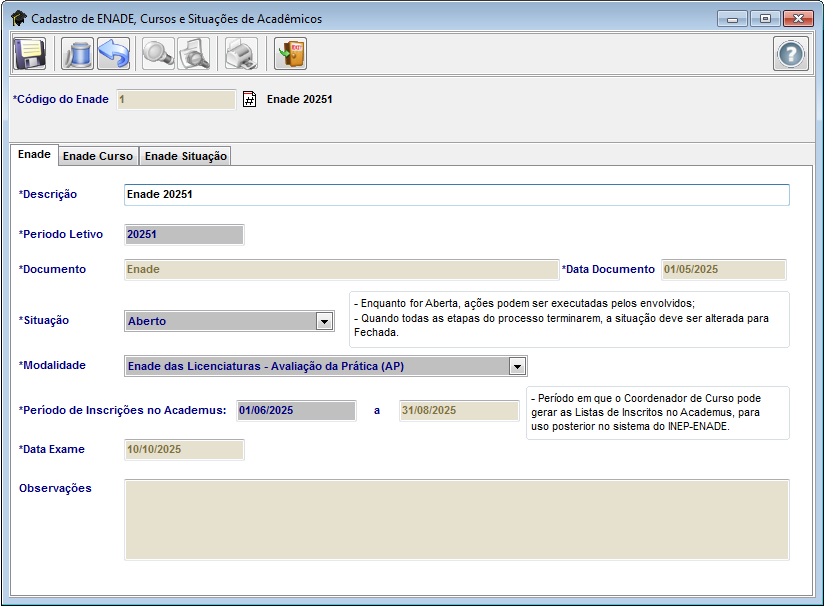
Task: Click the code lookup icon beside Código do Enade
Action: click(250, 100)
